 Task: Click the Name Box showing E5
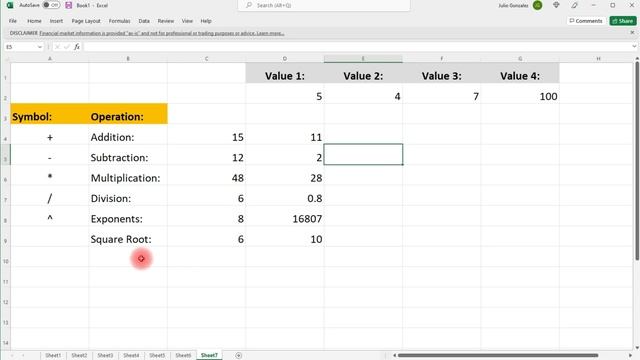click(x=20, y=47)
